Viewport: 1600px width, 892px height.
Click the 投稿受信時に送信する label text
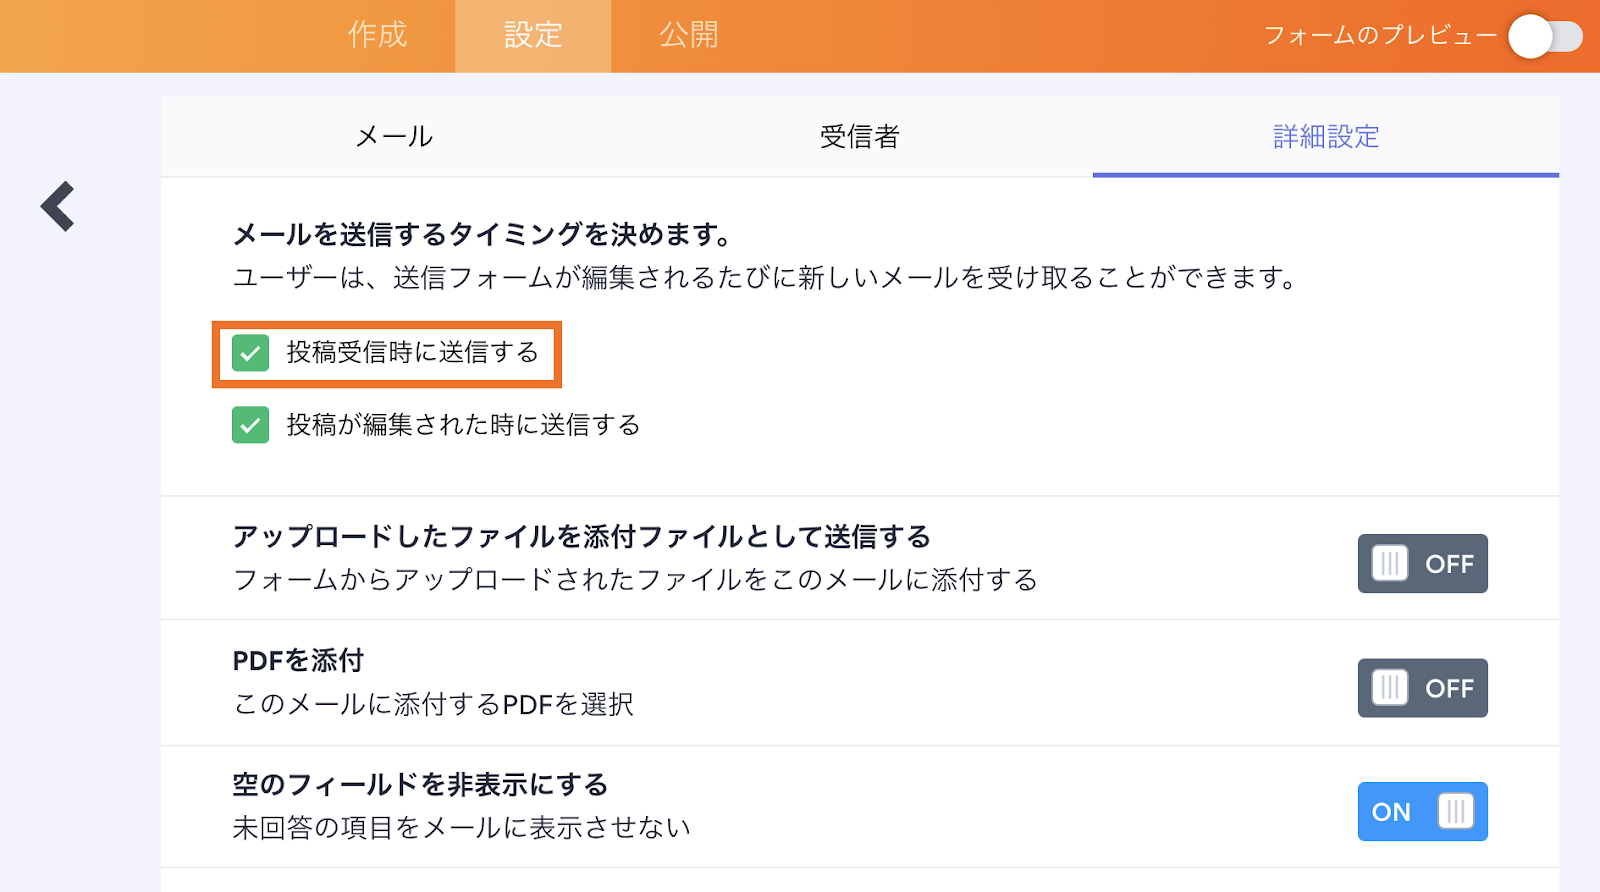point(412,353)
